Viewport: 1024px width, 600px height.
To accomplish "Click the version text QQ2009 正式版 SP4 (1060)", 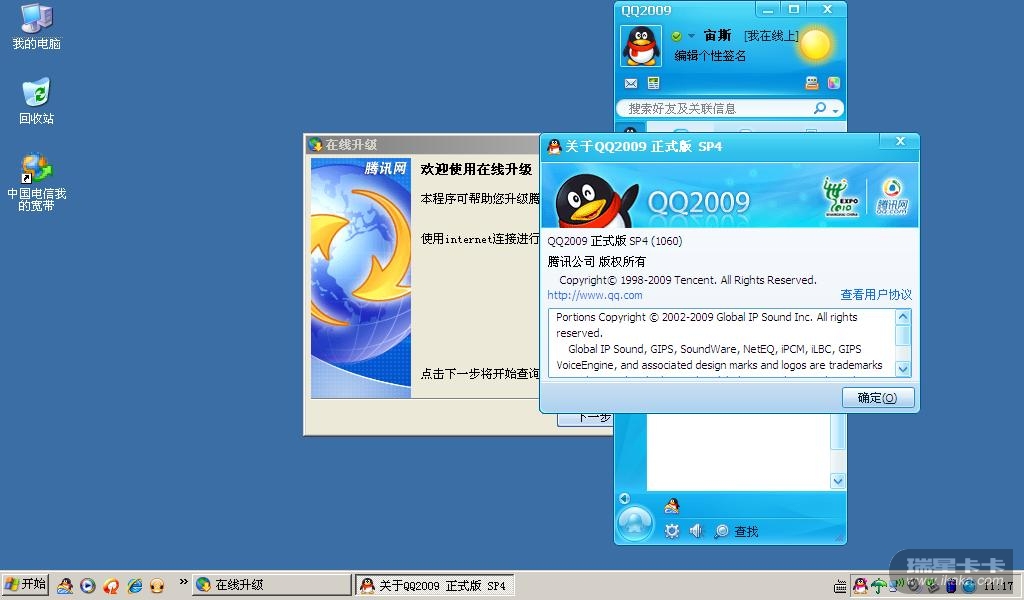I will pyautogui.click(x=615, y=241).
